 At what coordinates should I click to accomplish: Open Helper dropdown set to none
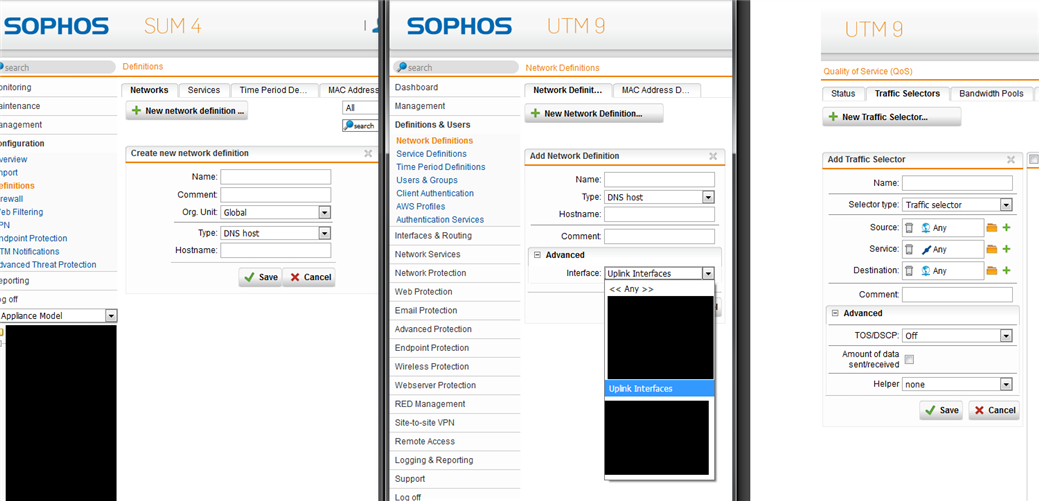pos(957,384)
